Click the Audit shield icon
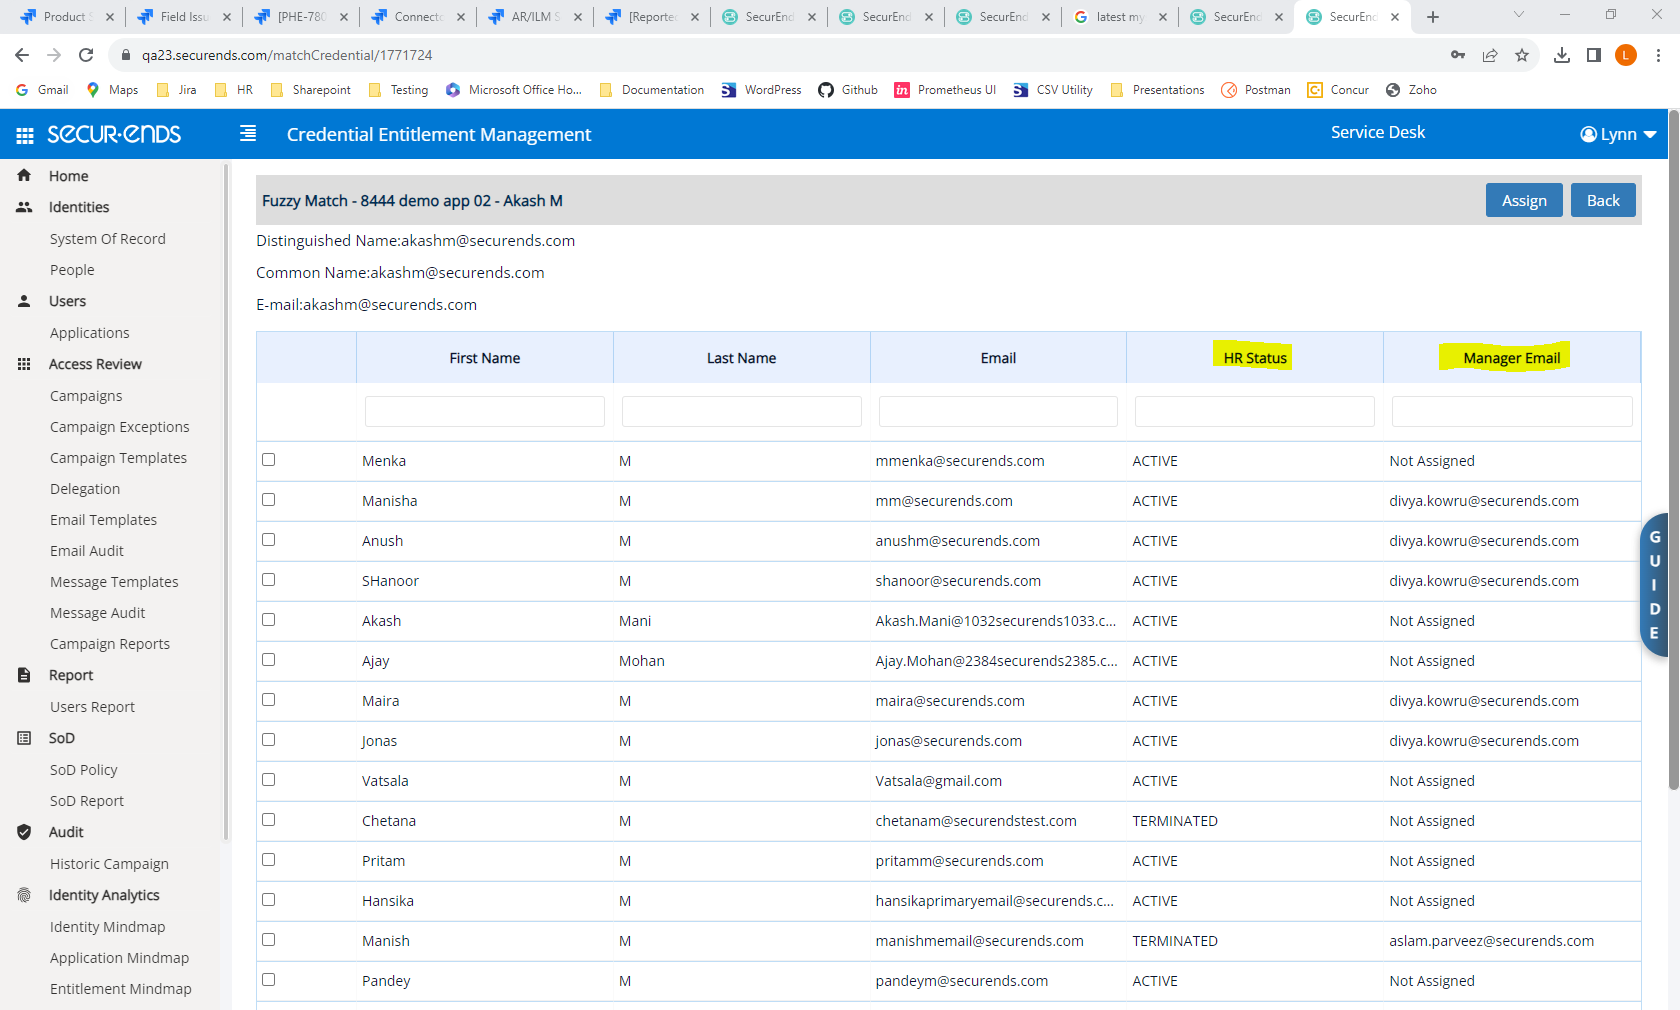This screenshot has width=1680, height=1010. click(x=23, y=831)
